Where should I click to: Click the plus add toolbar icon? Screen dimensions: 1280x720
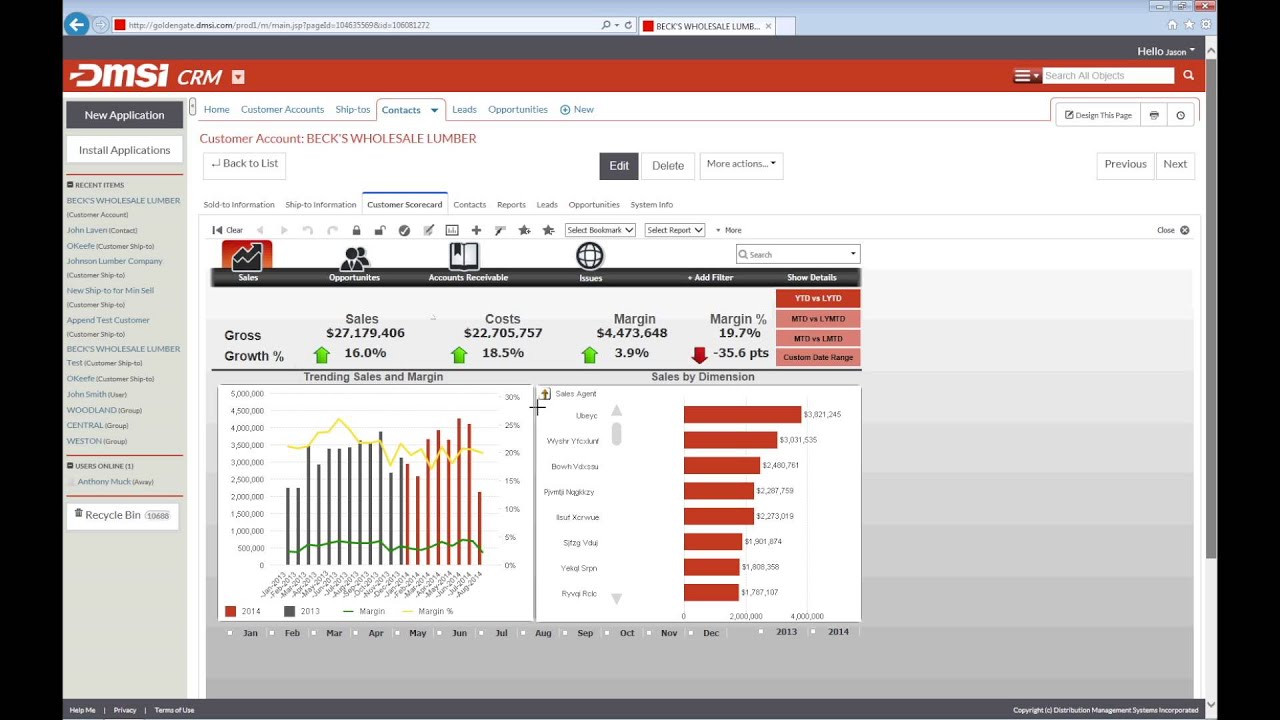(476, 230)
